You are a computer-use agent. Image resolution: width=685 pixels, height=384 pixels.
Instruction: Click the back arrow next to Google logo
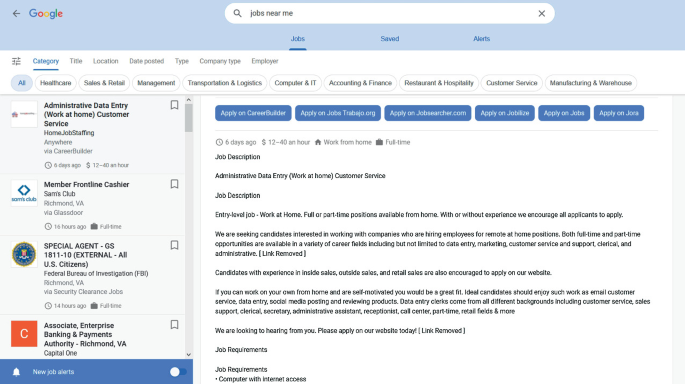tap(16, 14)
